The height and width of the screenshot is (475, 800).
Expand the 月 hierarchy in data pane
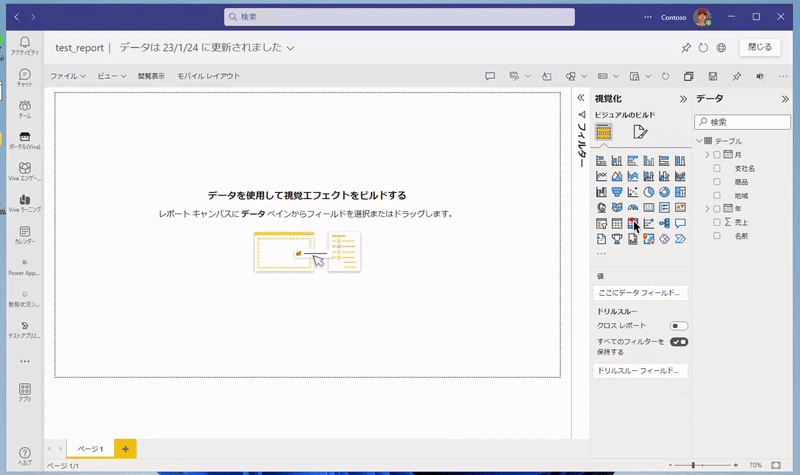[x=707, y=155]
